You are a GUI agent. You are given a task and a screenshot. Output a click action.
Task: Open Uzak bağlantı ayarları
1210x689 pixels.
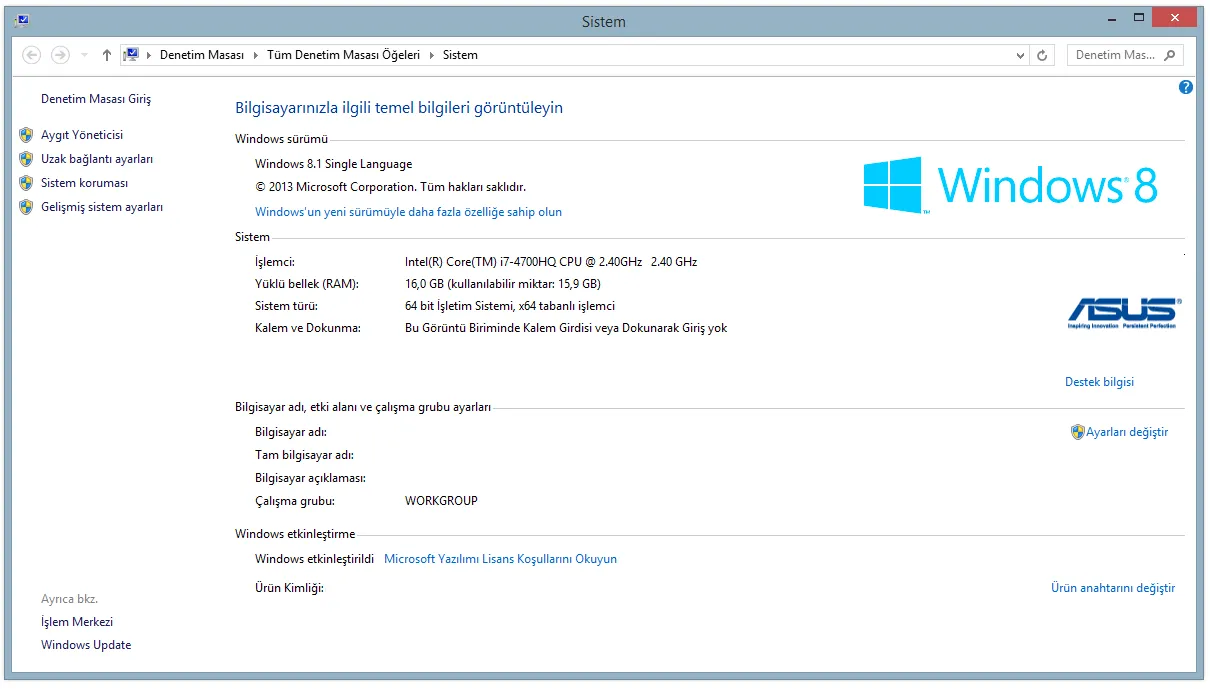pyautogui.click(x=97, y=159)
